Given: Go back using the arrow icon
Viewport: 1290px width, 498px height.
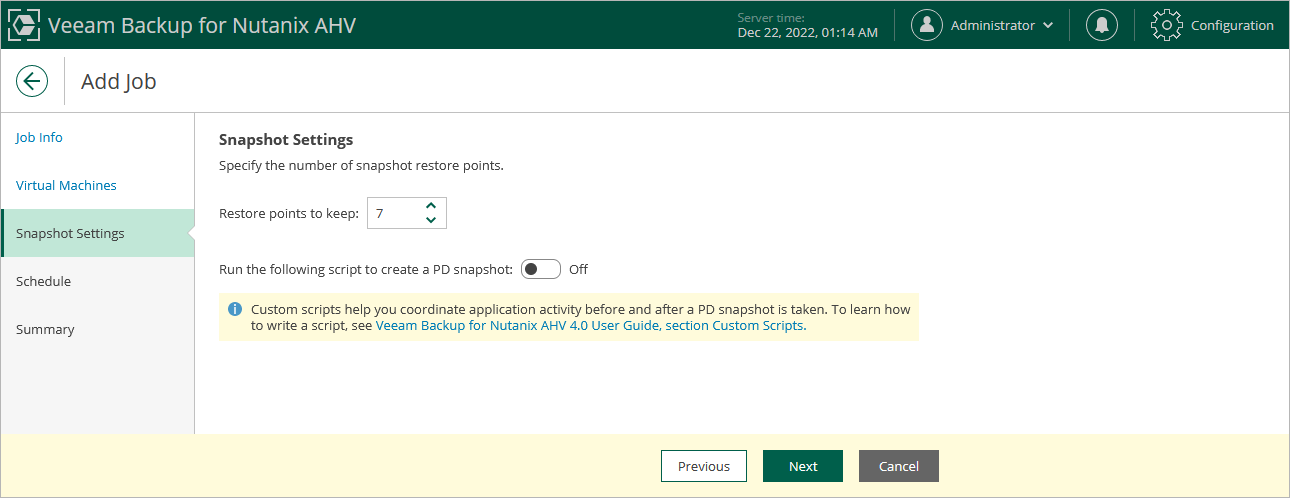Looking at the screenshot, I should click(x=32, y=81).
